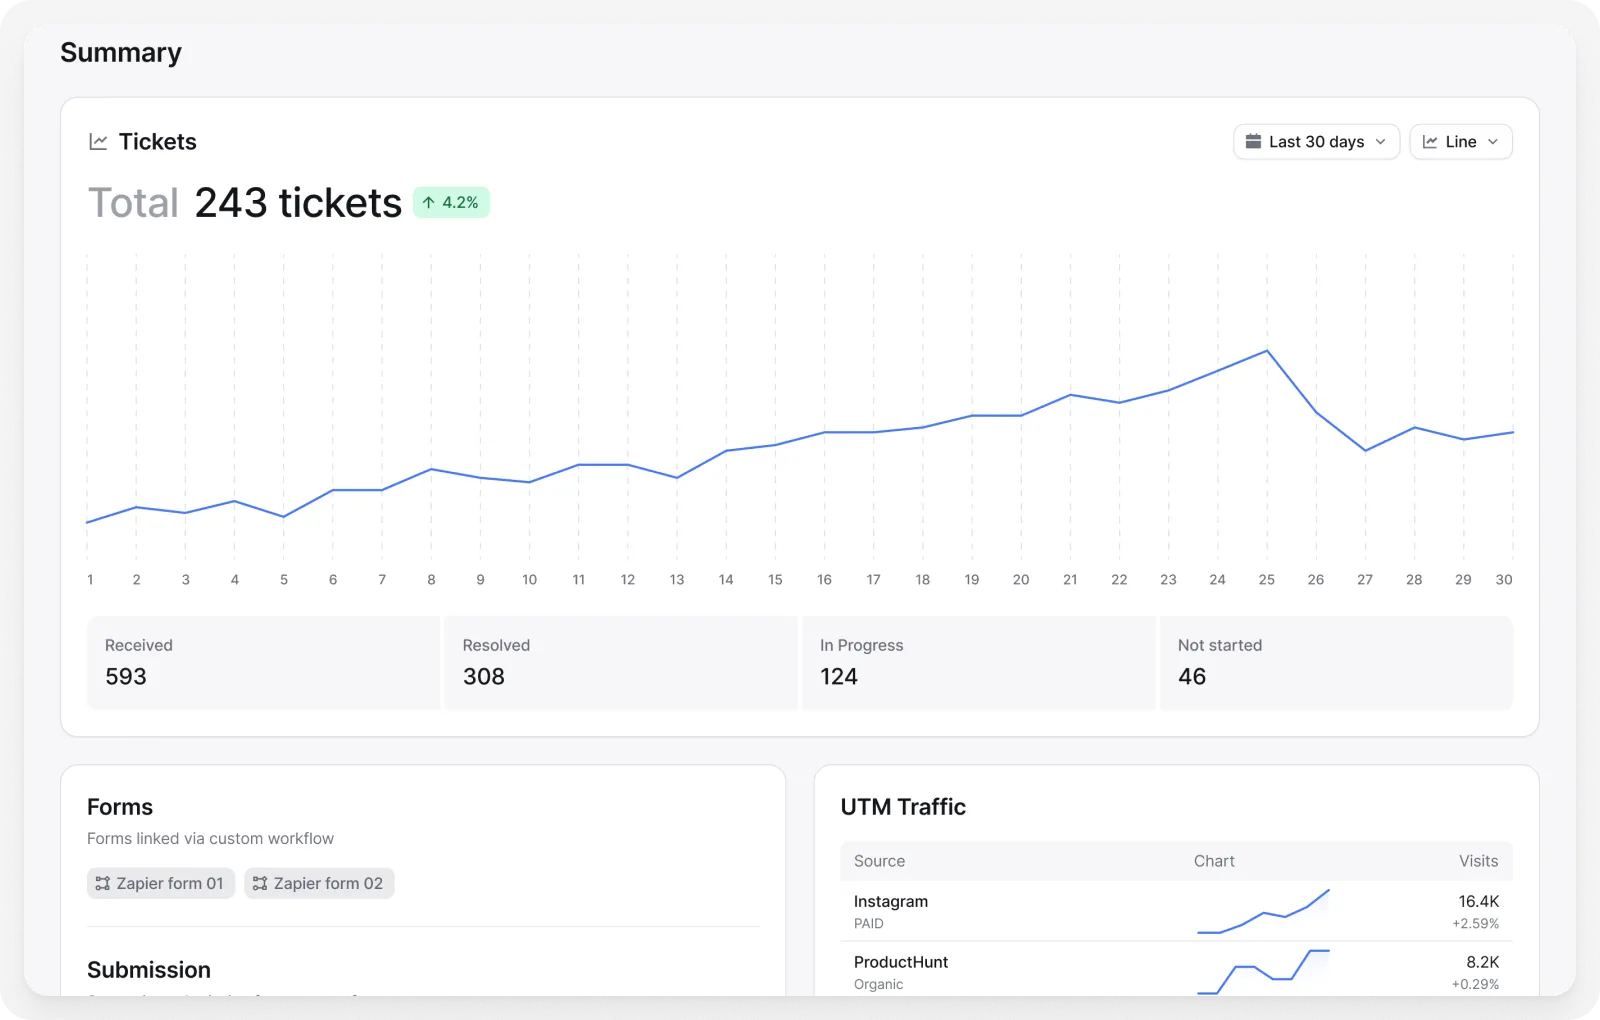Click the workflow icon on Zapier form 01
Viewport: 1600px width, 1020px height.
102,884
